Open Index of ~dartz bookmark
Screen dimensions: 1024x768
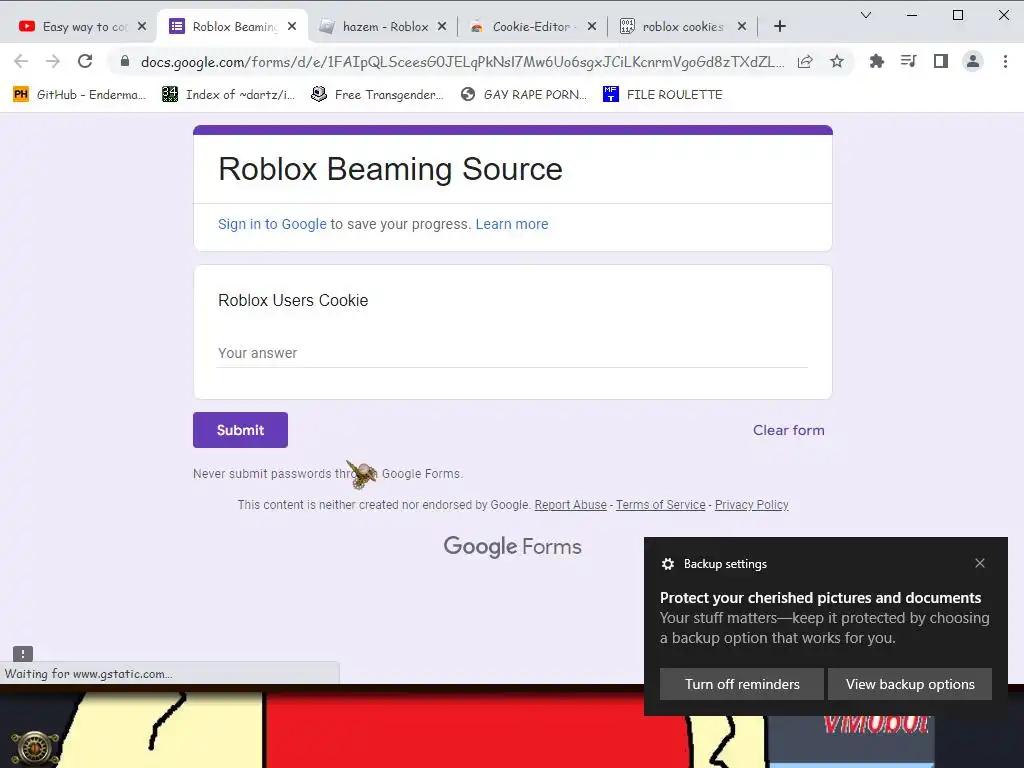[229, 95]
